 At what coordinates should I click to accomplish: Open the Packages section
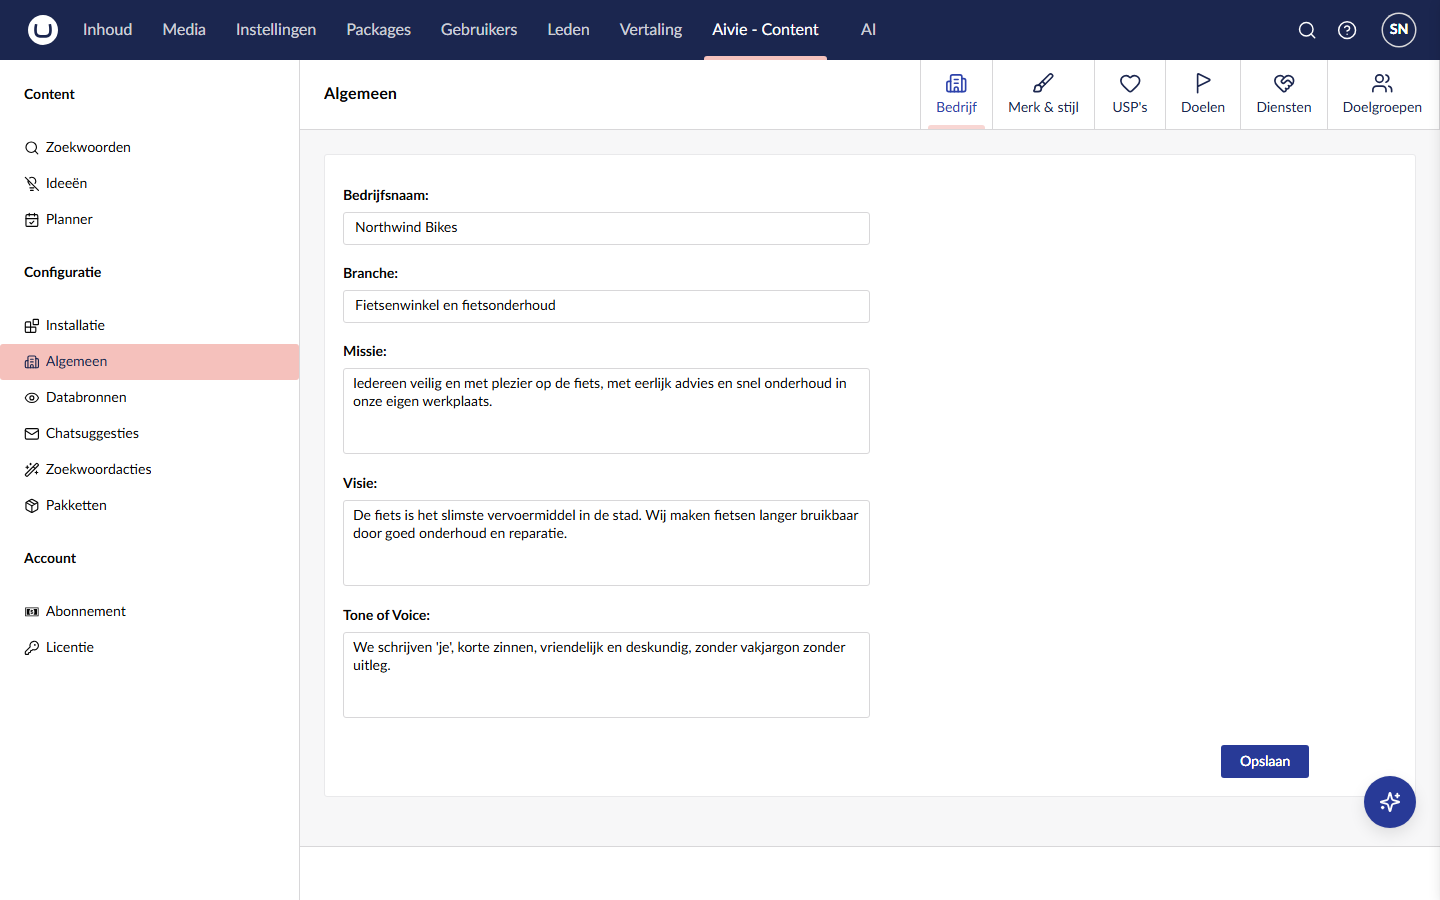[x=378, y=30]
